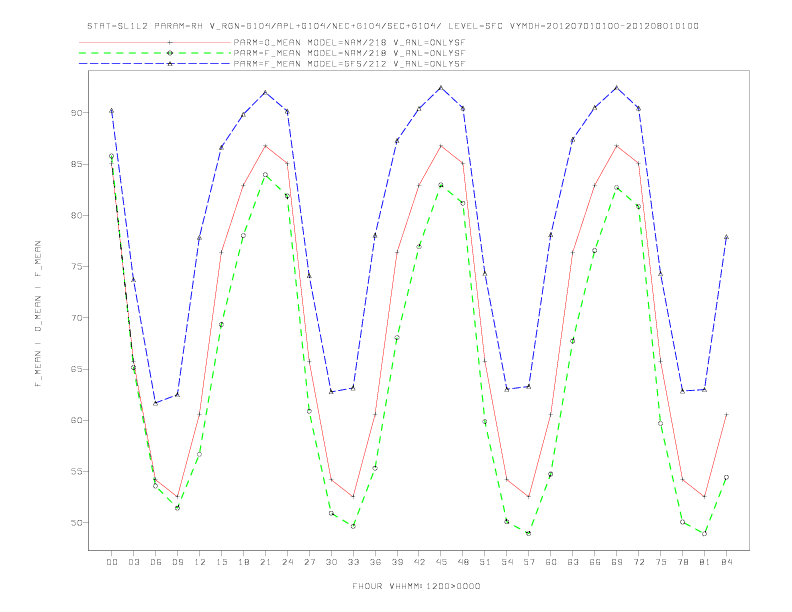792x612 pixels.
Task: Click x-axis forecast hour label 39
Action: pos(397,562)
